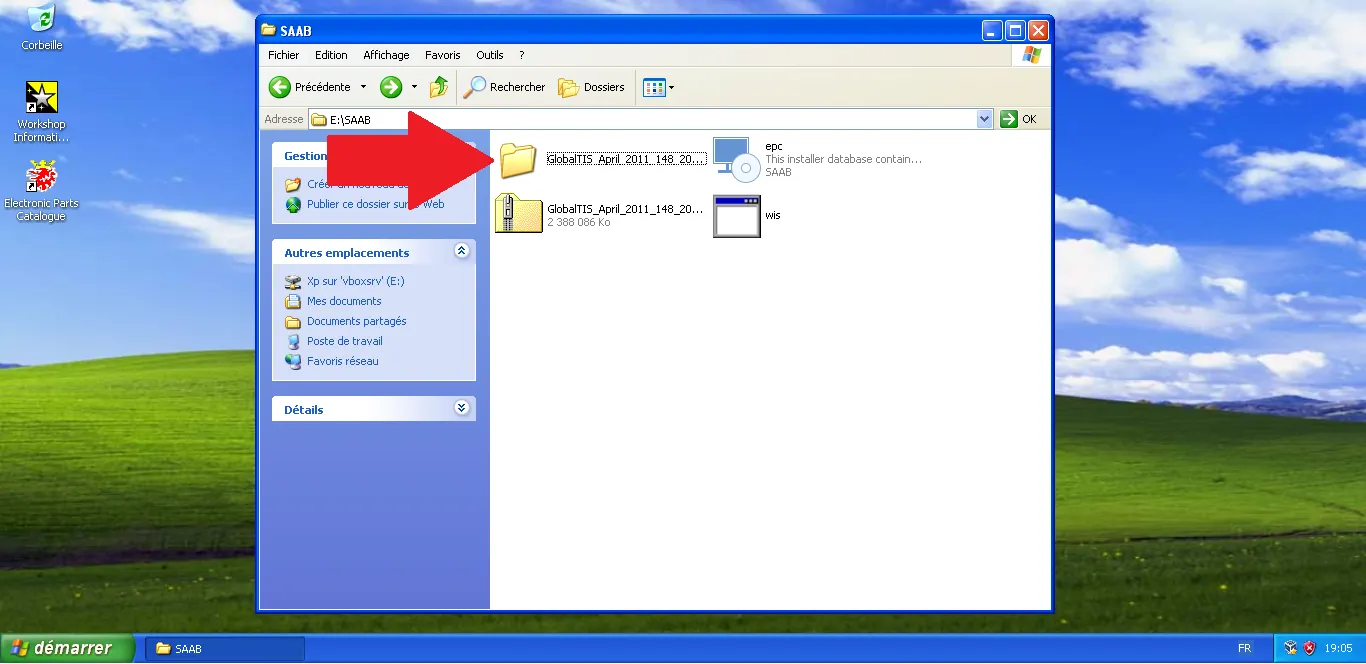Open the address bar dropdown
This screenshot has width=1366, height=664.
tap(983, 119)
